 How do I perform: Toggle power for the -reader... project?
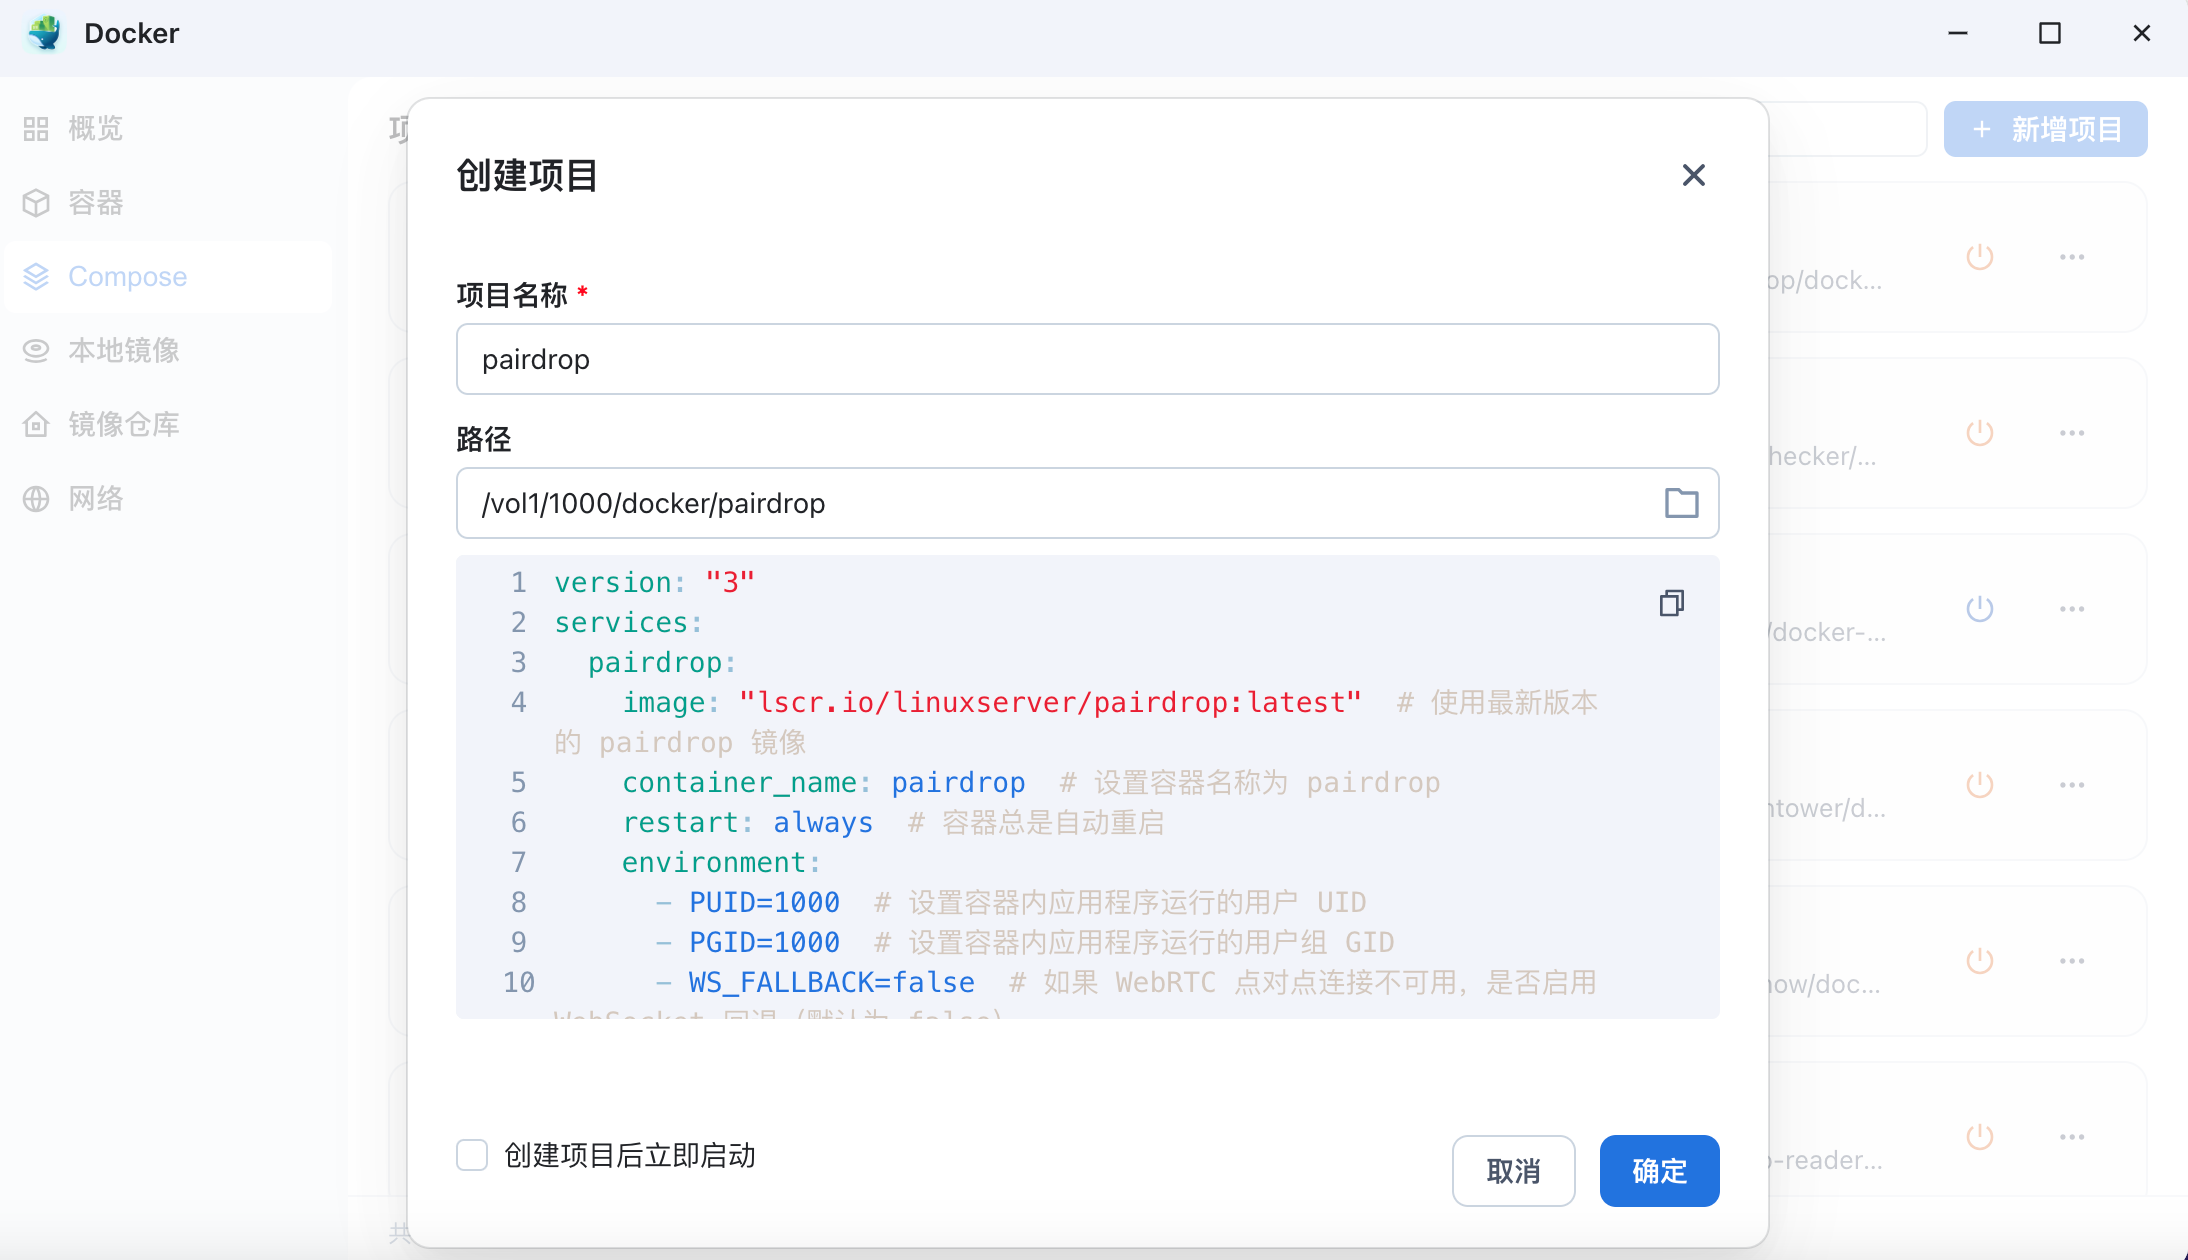pos(1980,1137)
